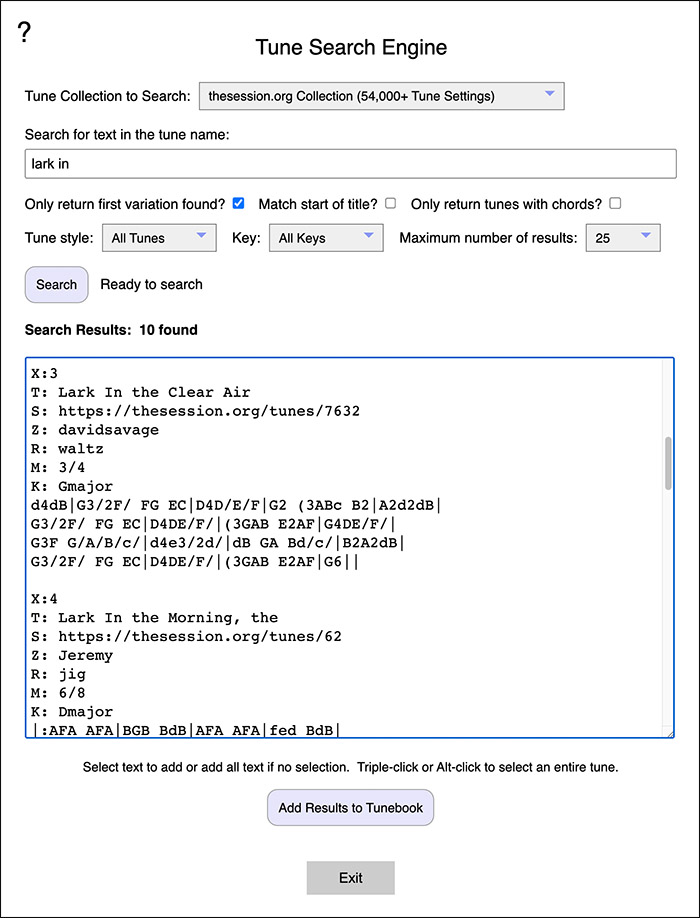Click the search results scrollbar thumb
700x918 pixels.
tap(668, 463)
